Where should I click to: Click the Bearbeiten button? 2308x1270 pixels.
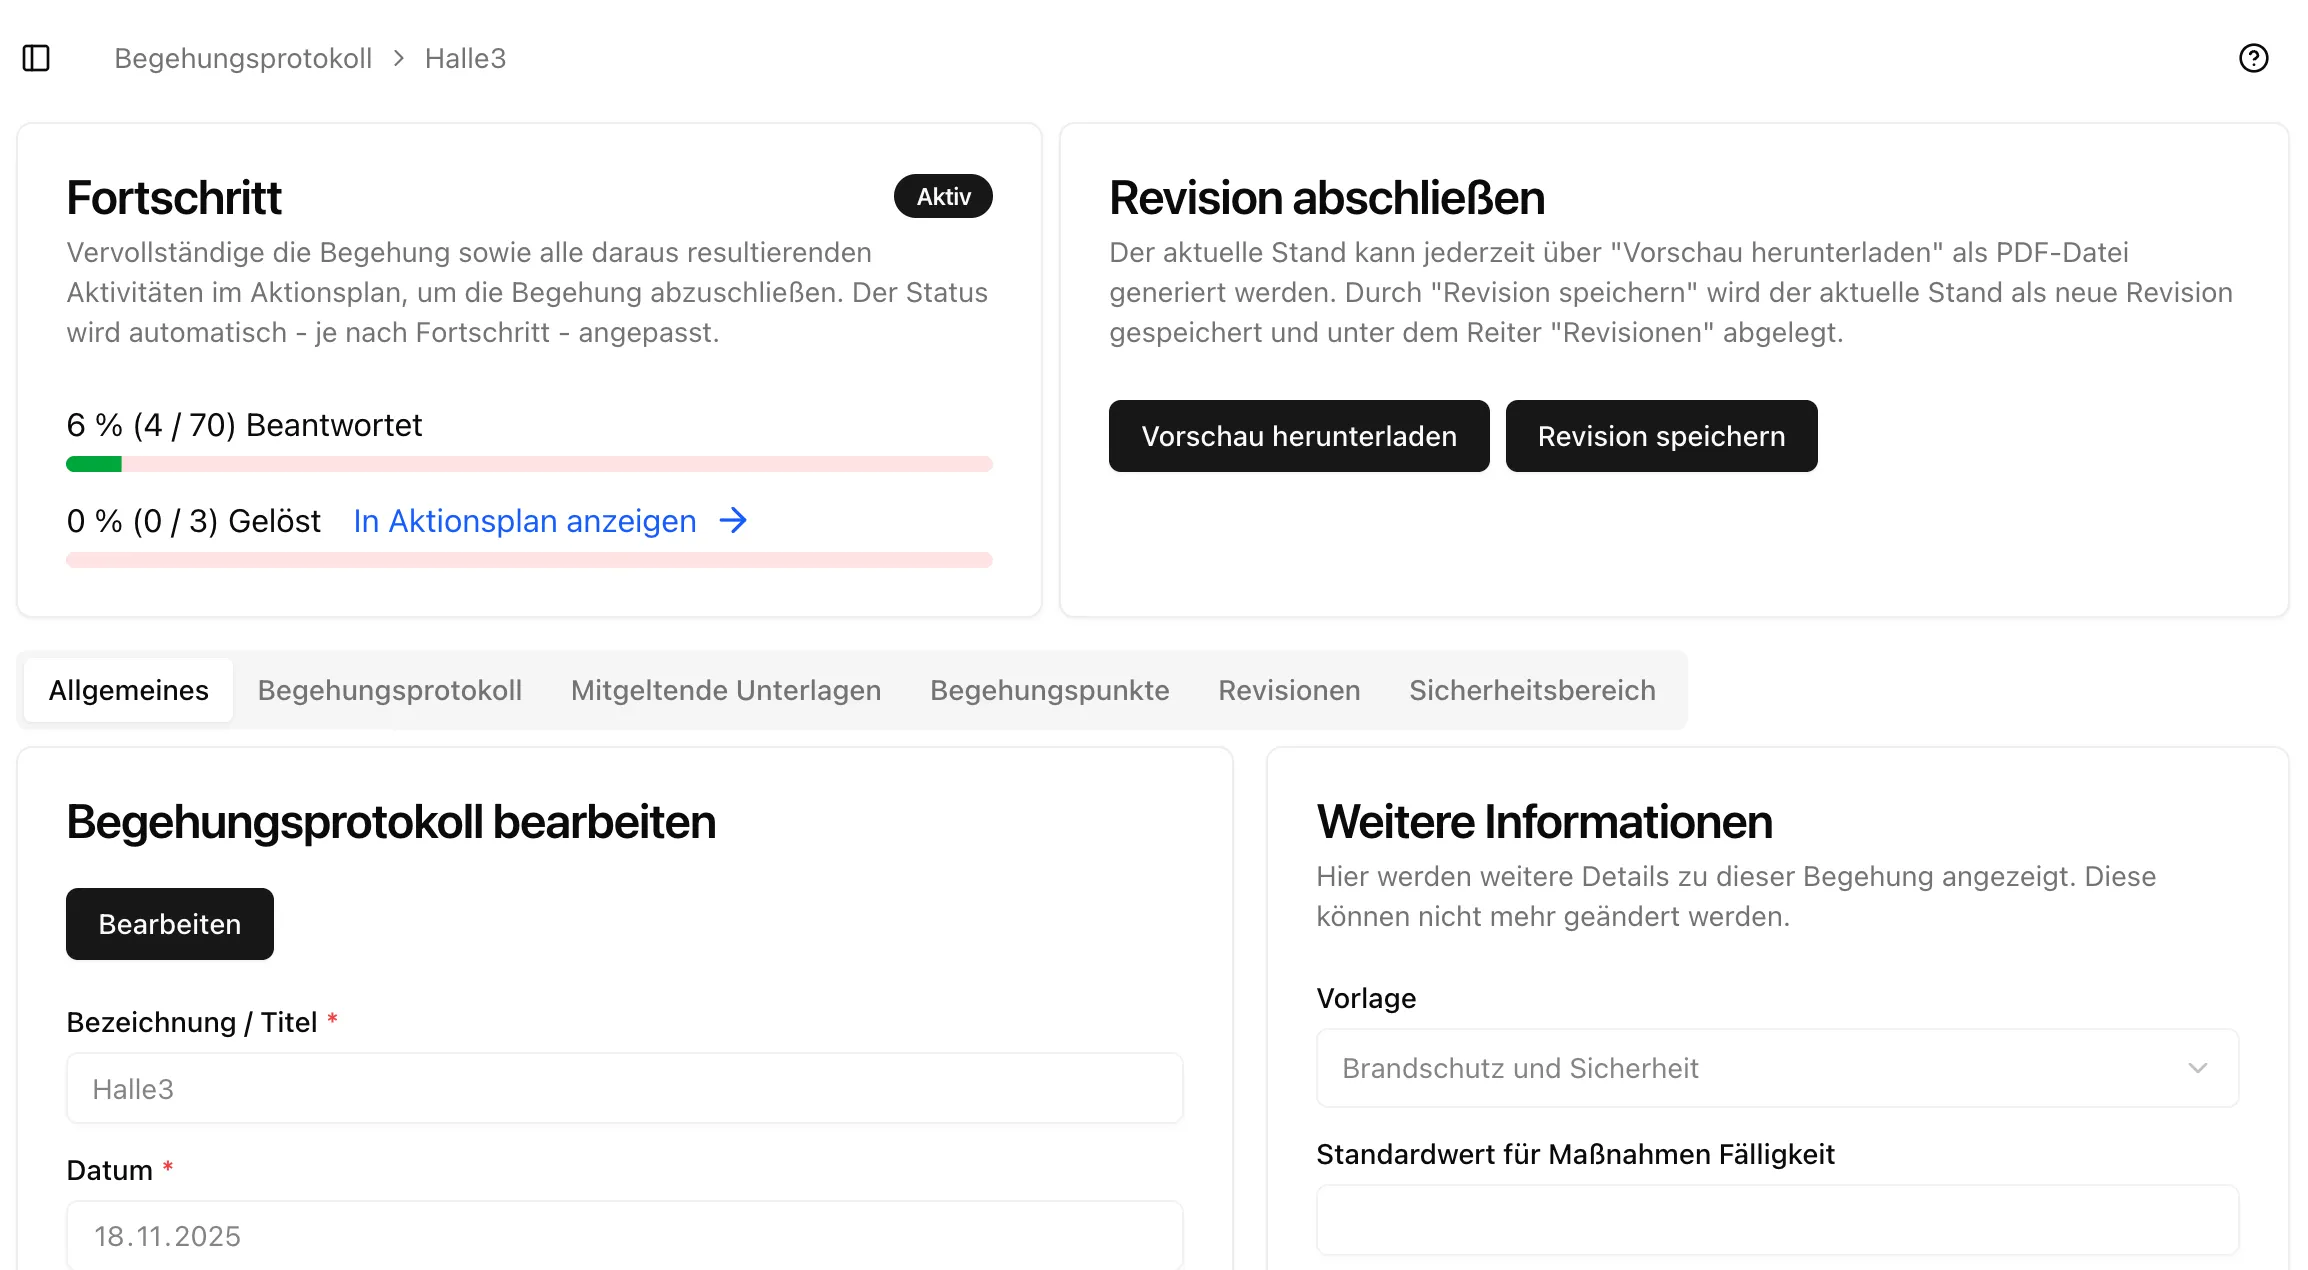[x=169, y=924]
